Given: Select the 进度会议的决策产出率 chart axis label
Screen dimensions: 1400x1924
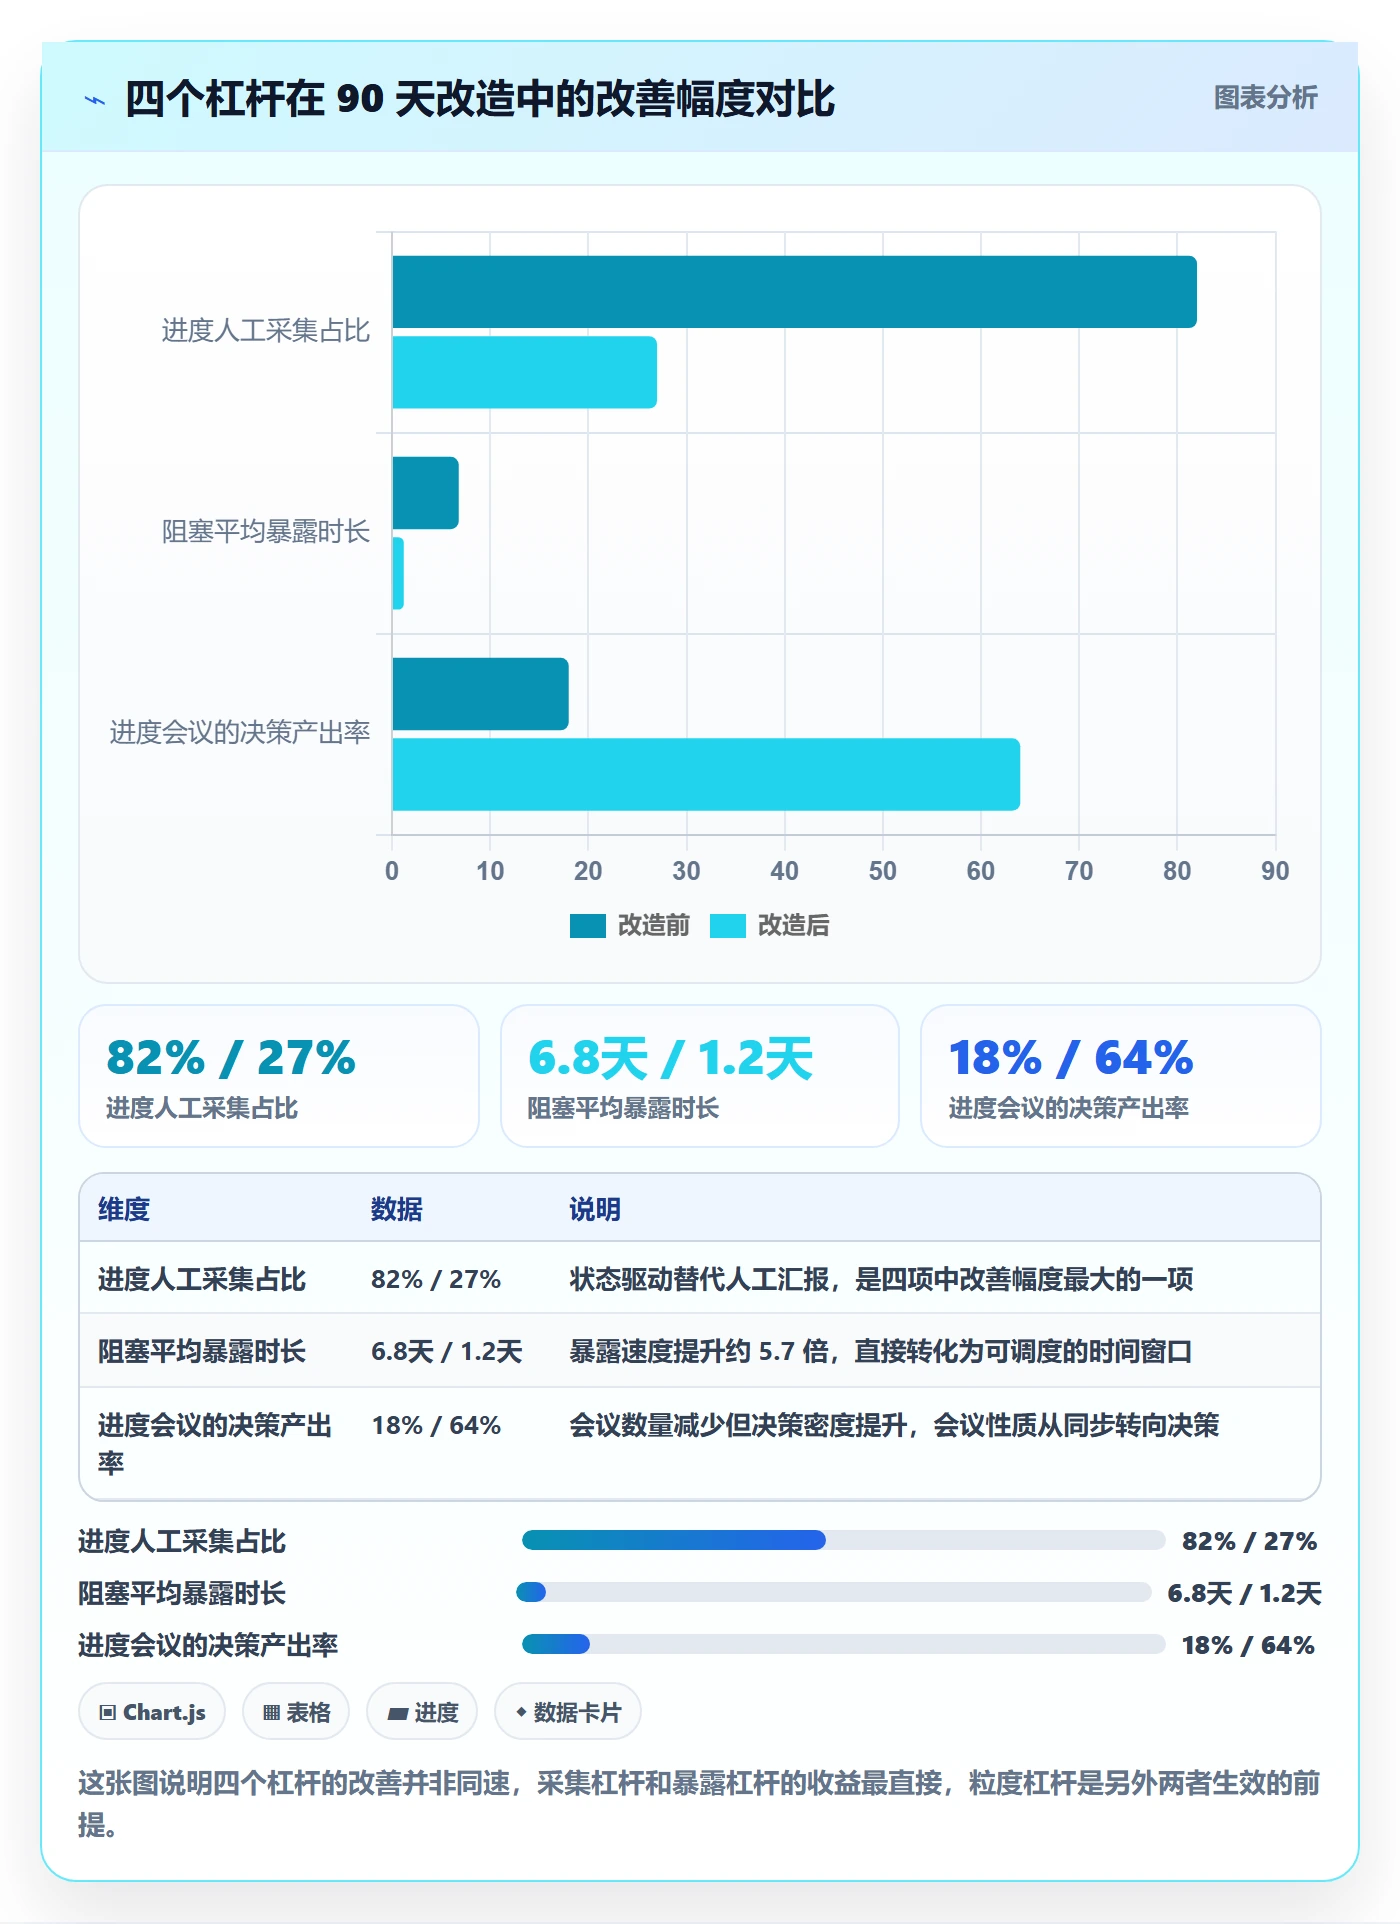Looking at the screenshot, I should [x=240, y=733].
